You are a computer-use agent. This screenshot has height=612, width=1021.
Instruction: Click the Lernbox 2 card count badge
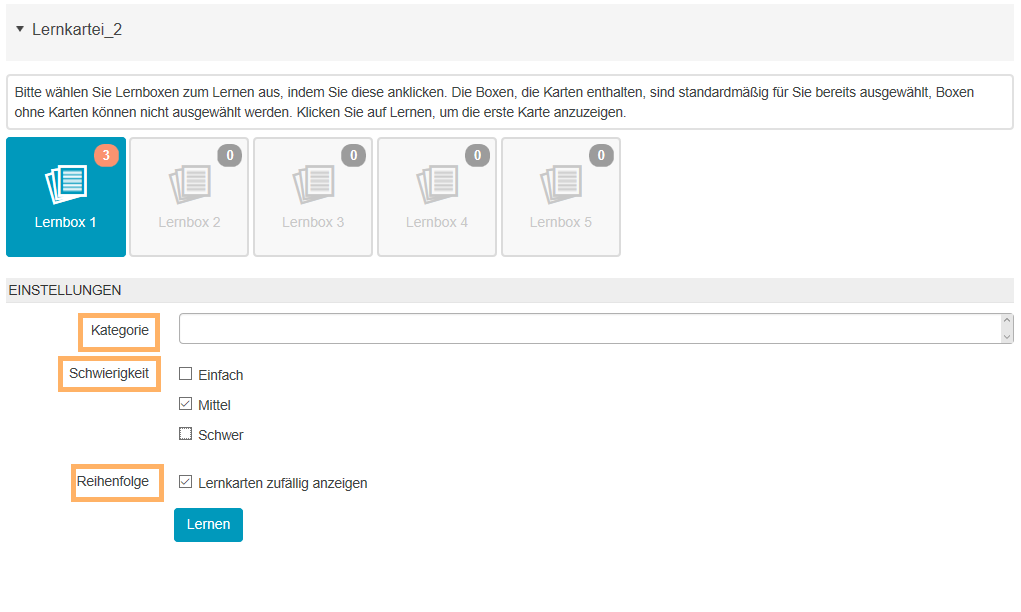(230, 155)
